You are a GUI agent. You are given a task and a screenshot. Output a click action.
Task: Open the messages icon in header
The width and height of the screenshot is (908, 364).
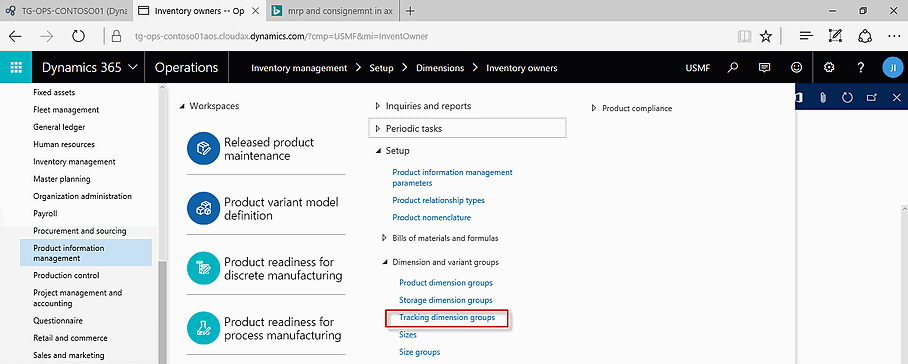(764, 68)
